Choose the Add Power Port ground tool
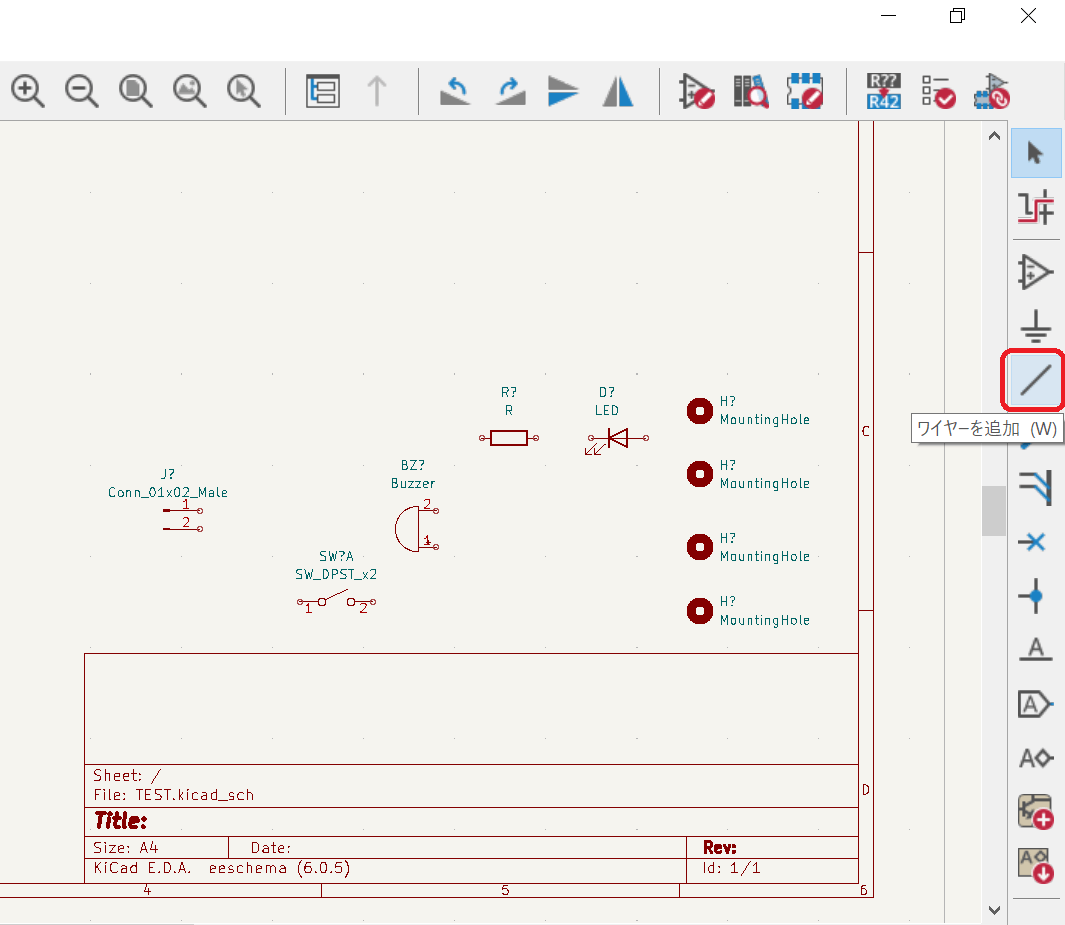Image resolution: width=1065 pixels, height=925 pixels. [x=1036, y=326]
